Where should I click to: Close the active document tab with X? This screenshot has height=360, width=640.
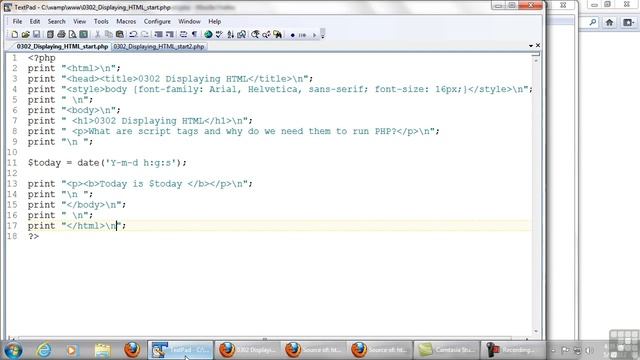click(538, 45)
